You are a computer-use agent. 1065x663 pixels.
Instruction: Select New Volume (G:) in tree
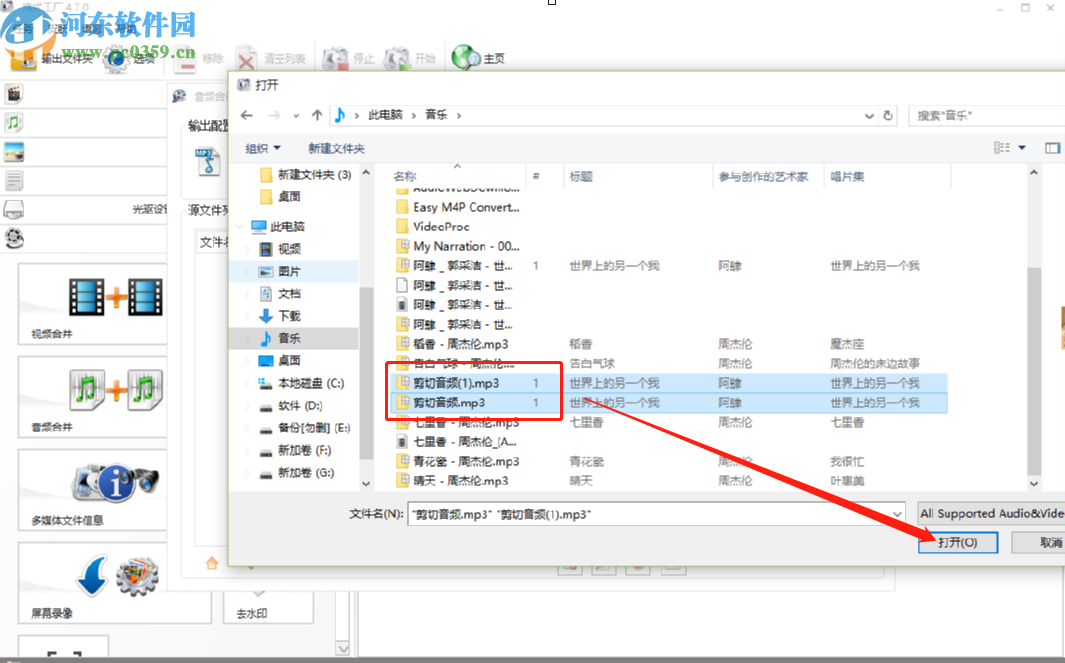tap(306, 473)
